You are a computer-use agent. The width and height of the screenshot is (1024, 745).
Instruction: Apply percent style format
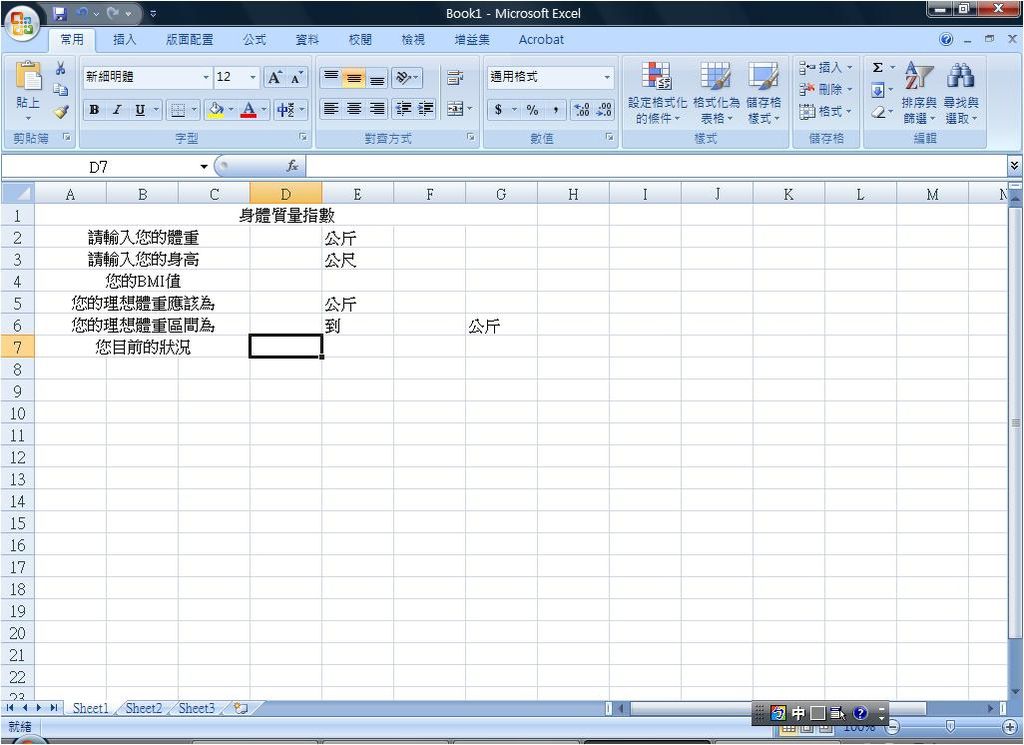(x=533, y=110)
